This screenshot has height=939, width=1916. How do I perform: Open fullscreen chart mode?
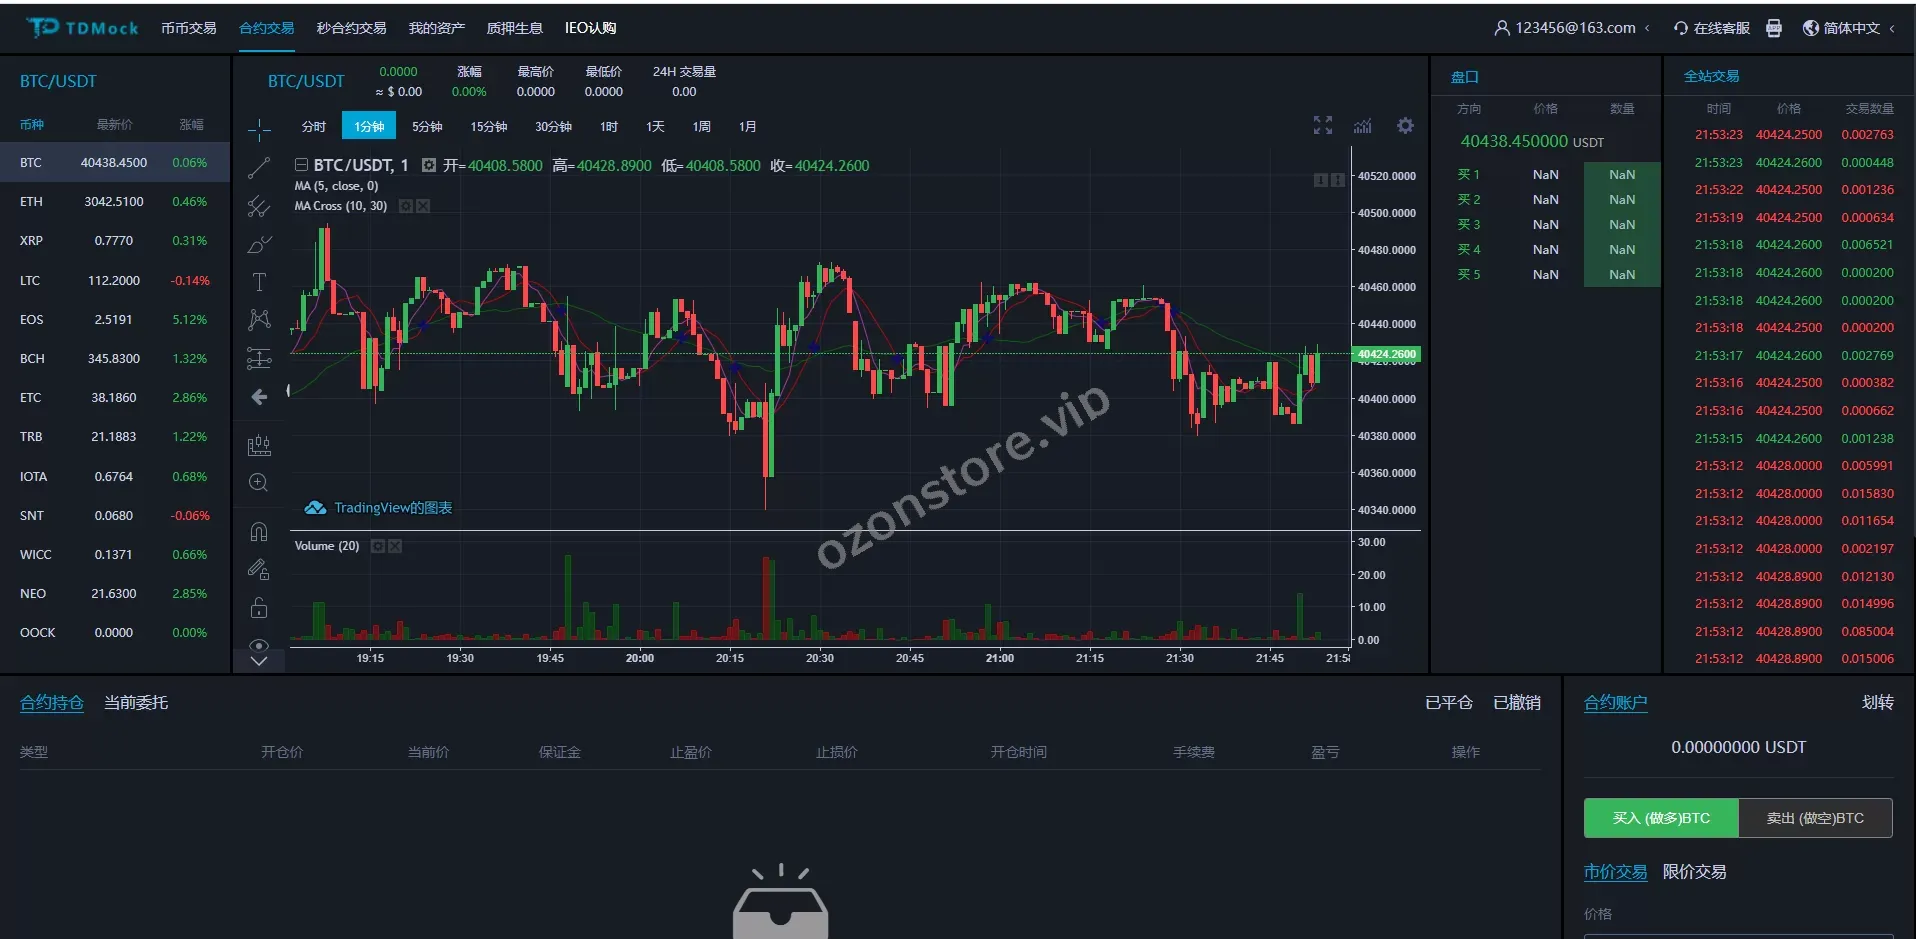click(x=1323, y=125)
